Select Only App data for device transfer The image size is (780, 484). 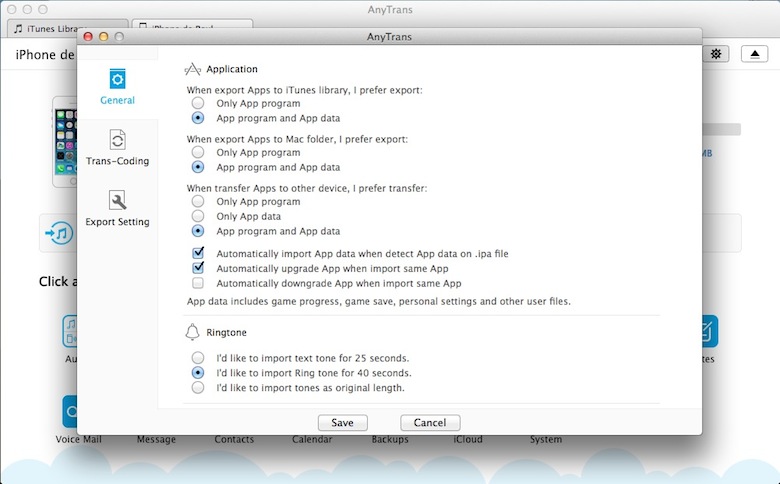(x=198, y=216)
